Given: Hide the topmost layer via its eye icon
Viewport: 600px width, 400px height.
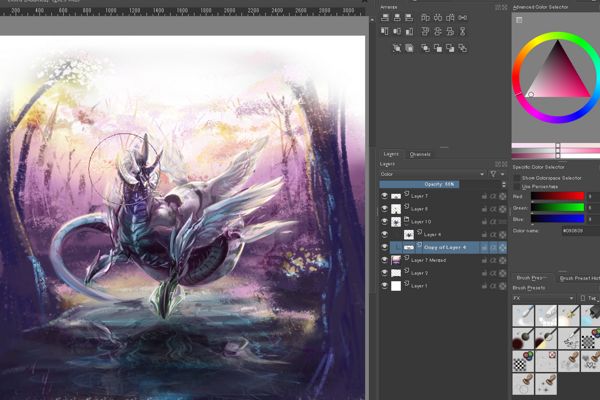Looking at the screenshot, I should click(385, 196).
